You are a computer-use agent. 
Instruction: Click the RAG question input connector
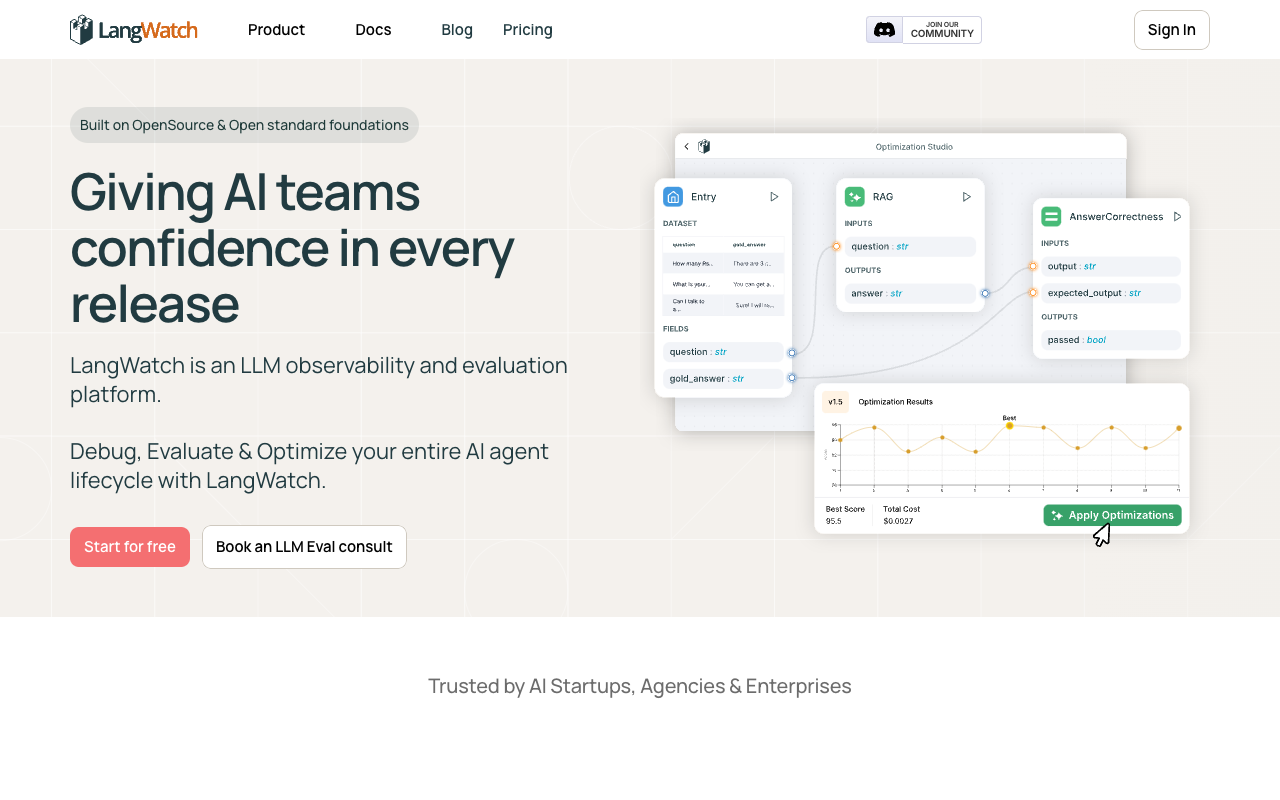(836, 246)
